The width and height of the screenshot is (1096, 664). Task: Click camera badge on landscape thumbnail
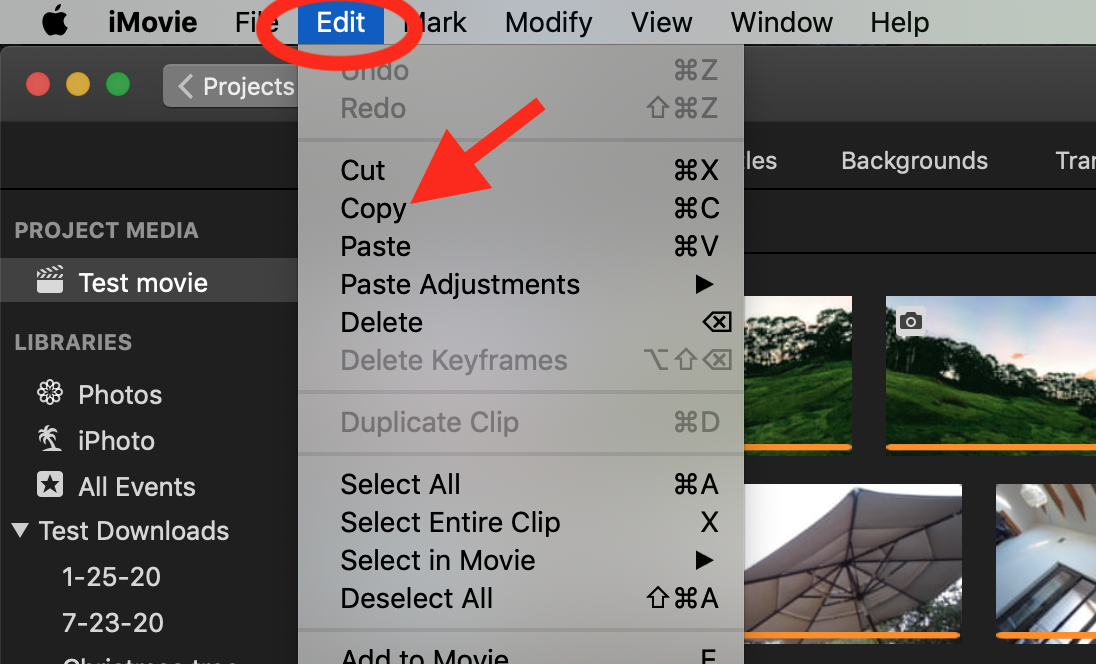click(910, 321)
